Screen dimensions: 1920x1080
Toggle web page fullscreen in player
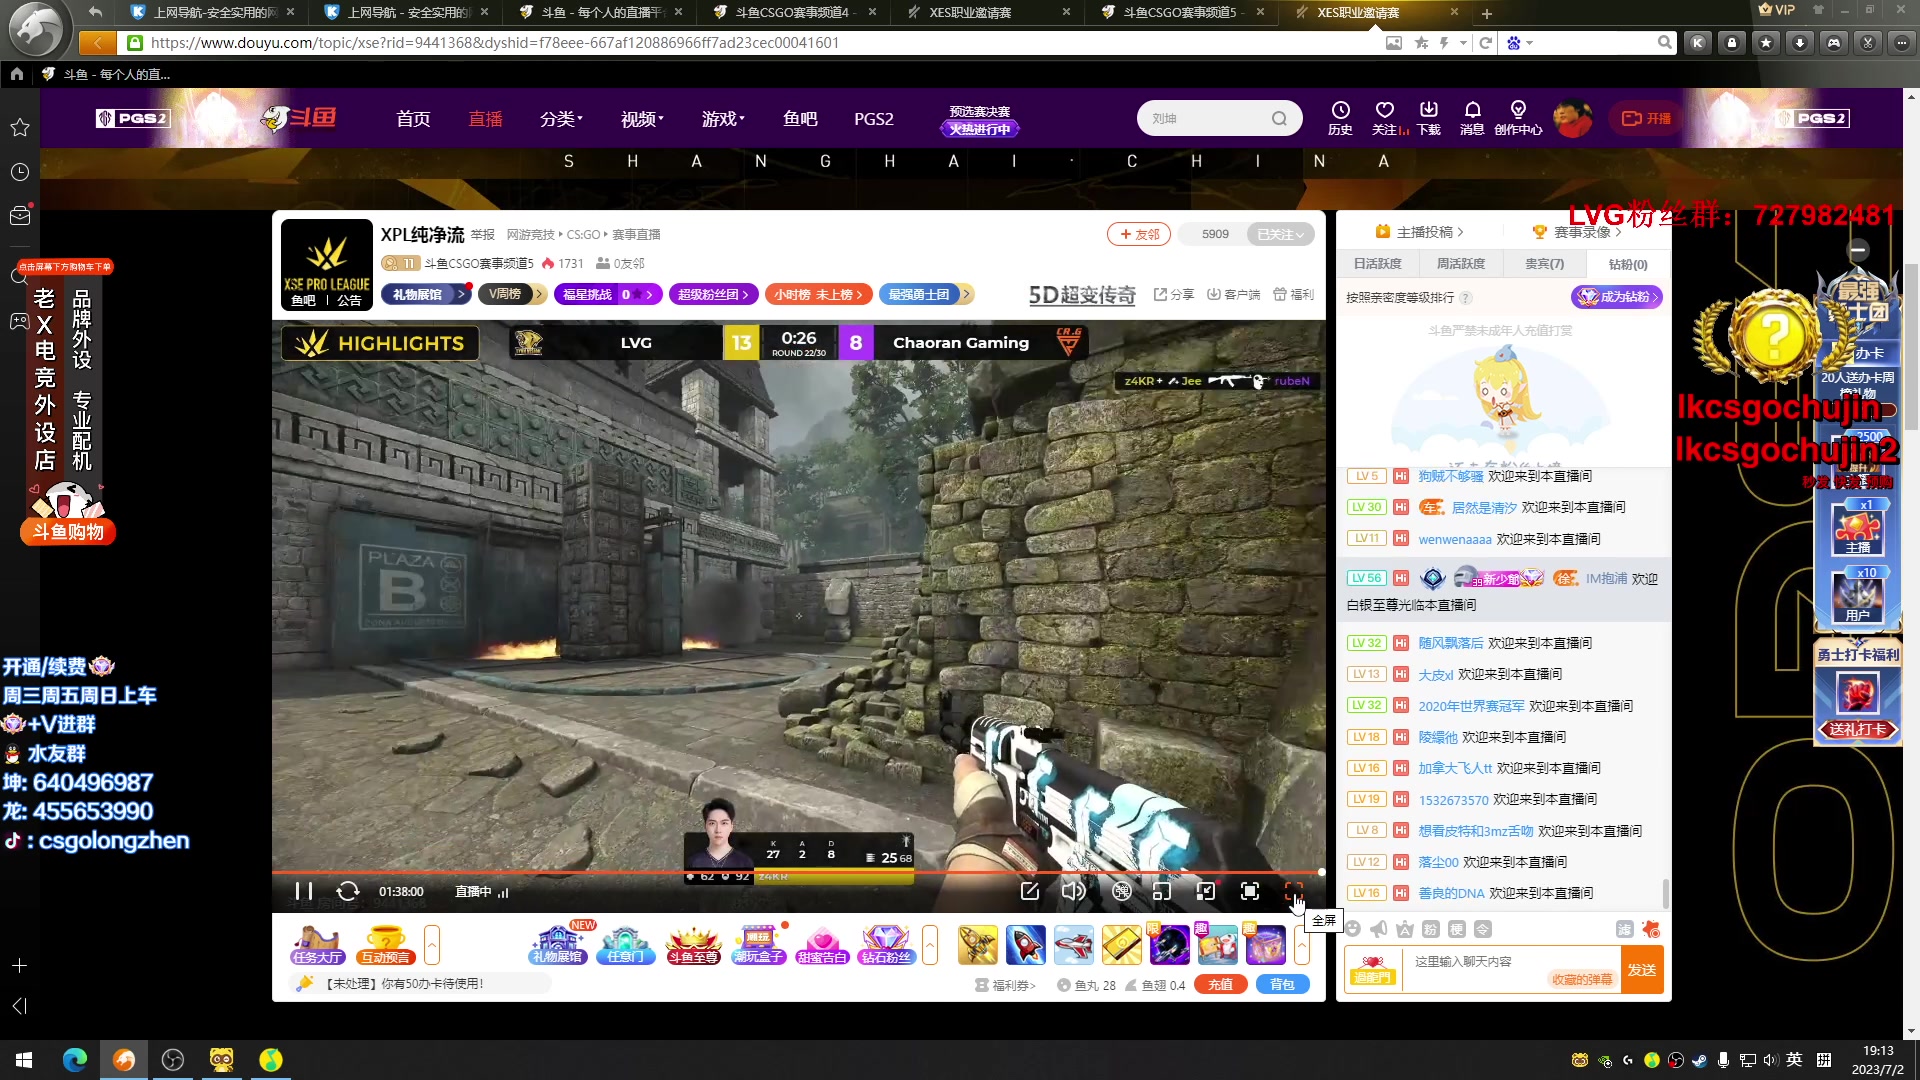1250,891
